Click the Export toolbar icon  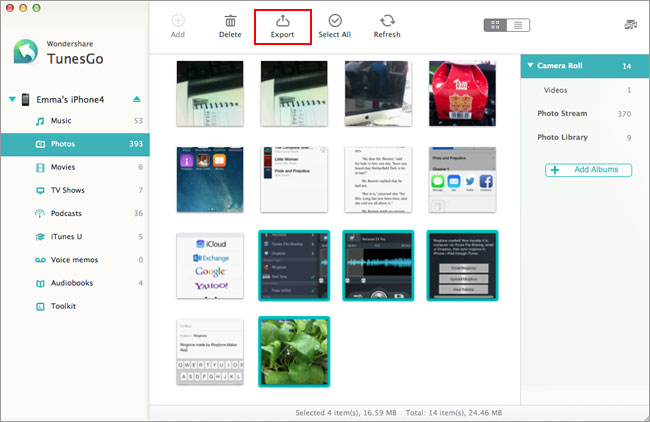[x=283, y=21]
